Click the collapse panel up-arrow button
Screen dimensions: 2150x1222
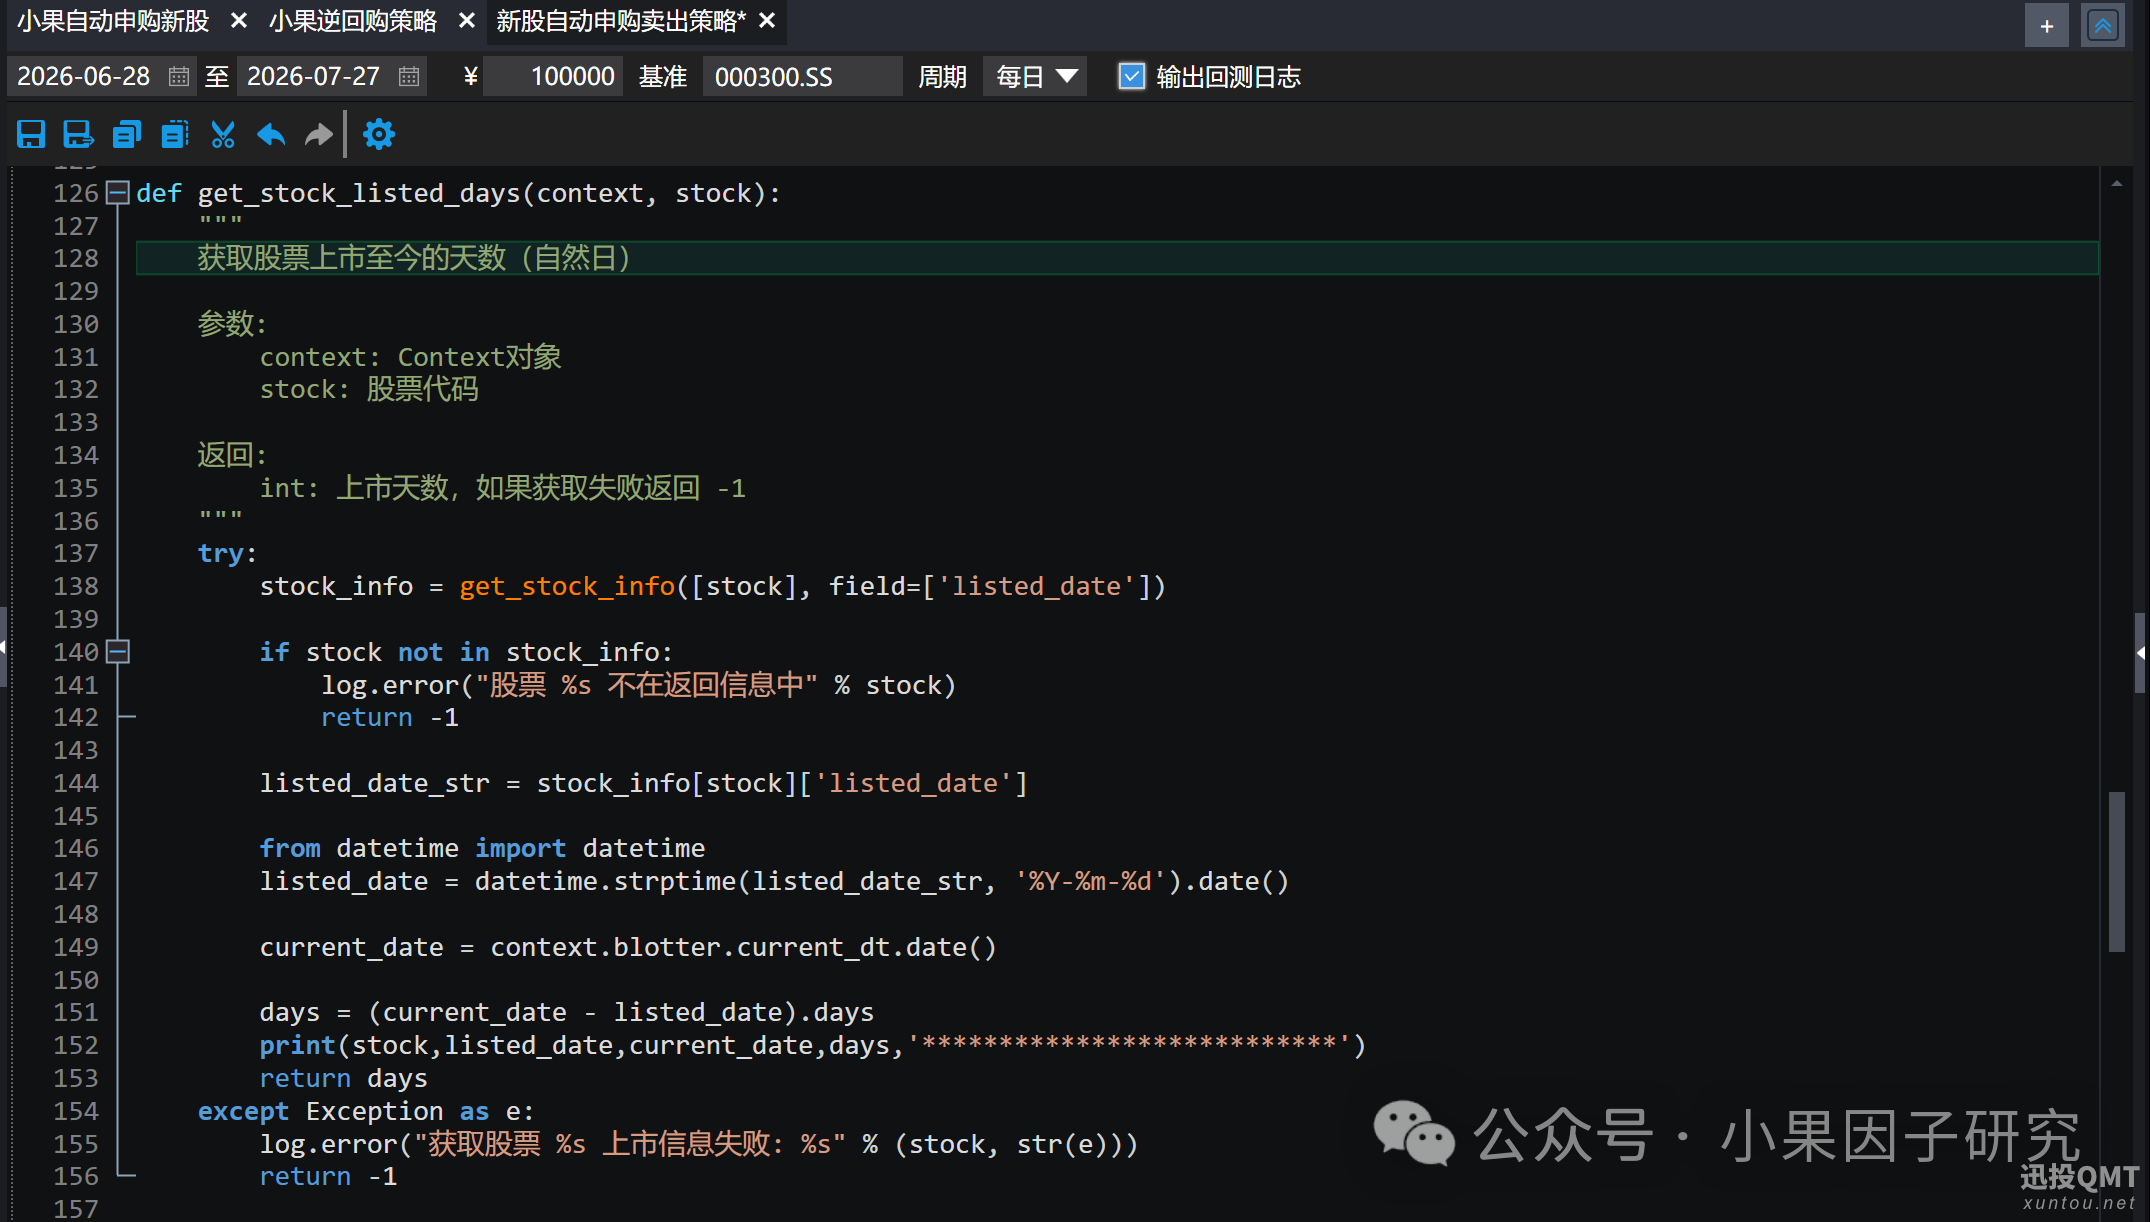point(2103,26)
